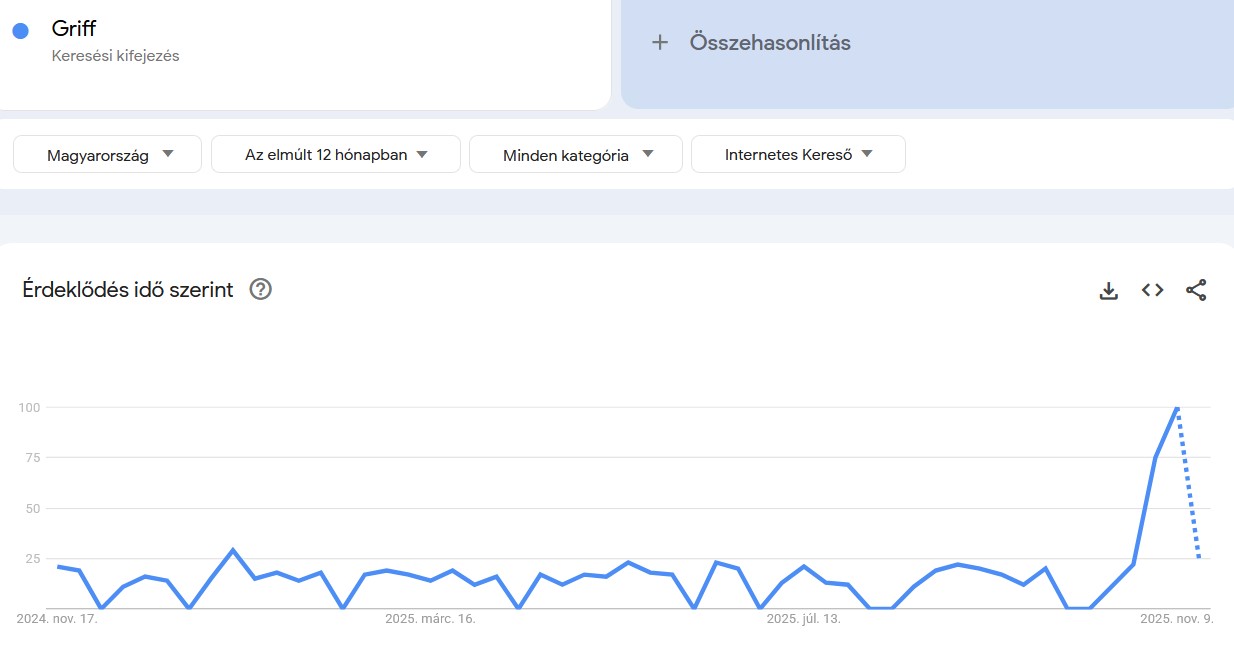
Task: Open the 'Magyarország' region dropdown
Action: point(107,154)
